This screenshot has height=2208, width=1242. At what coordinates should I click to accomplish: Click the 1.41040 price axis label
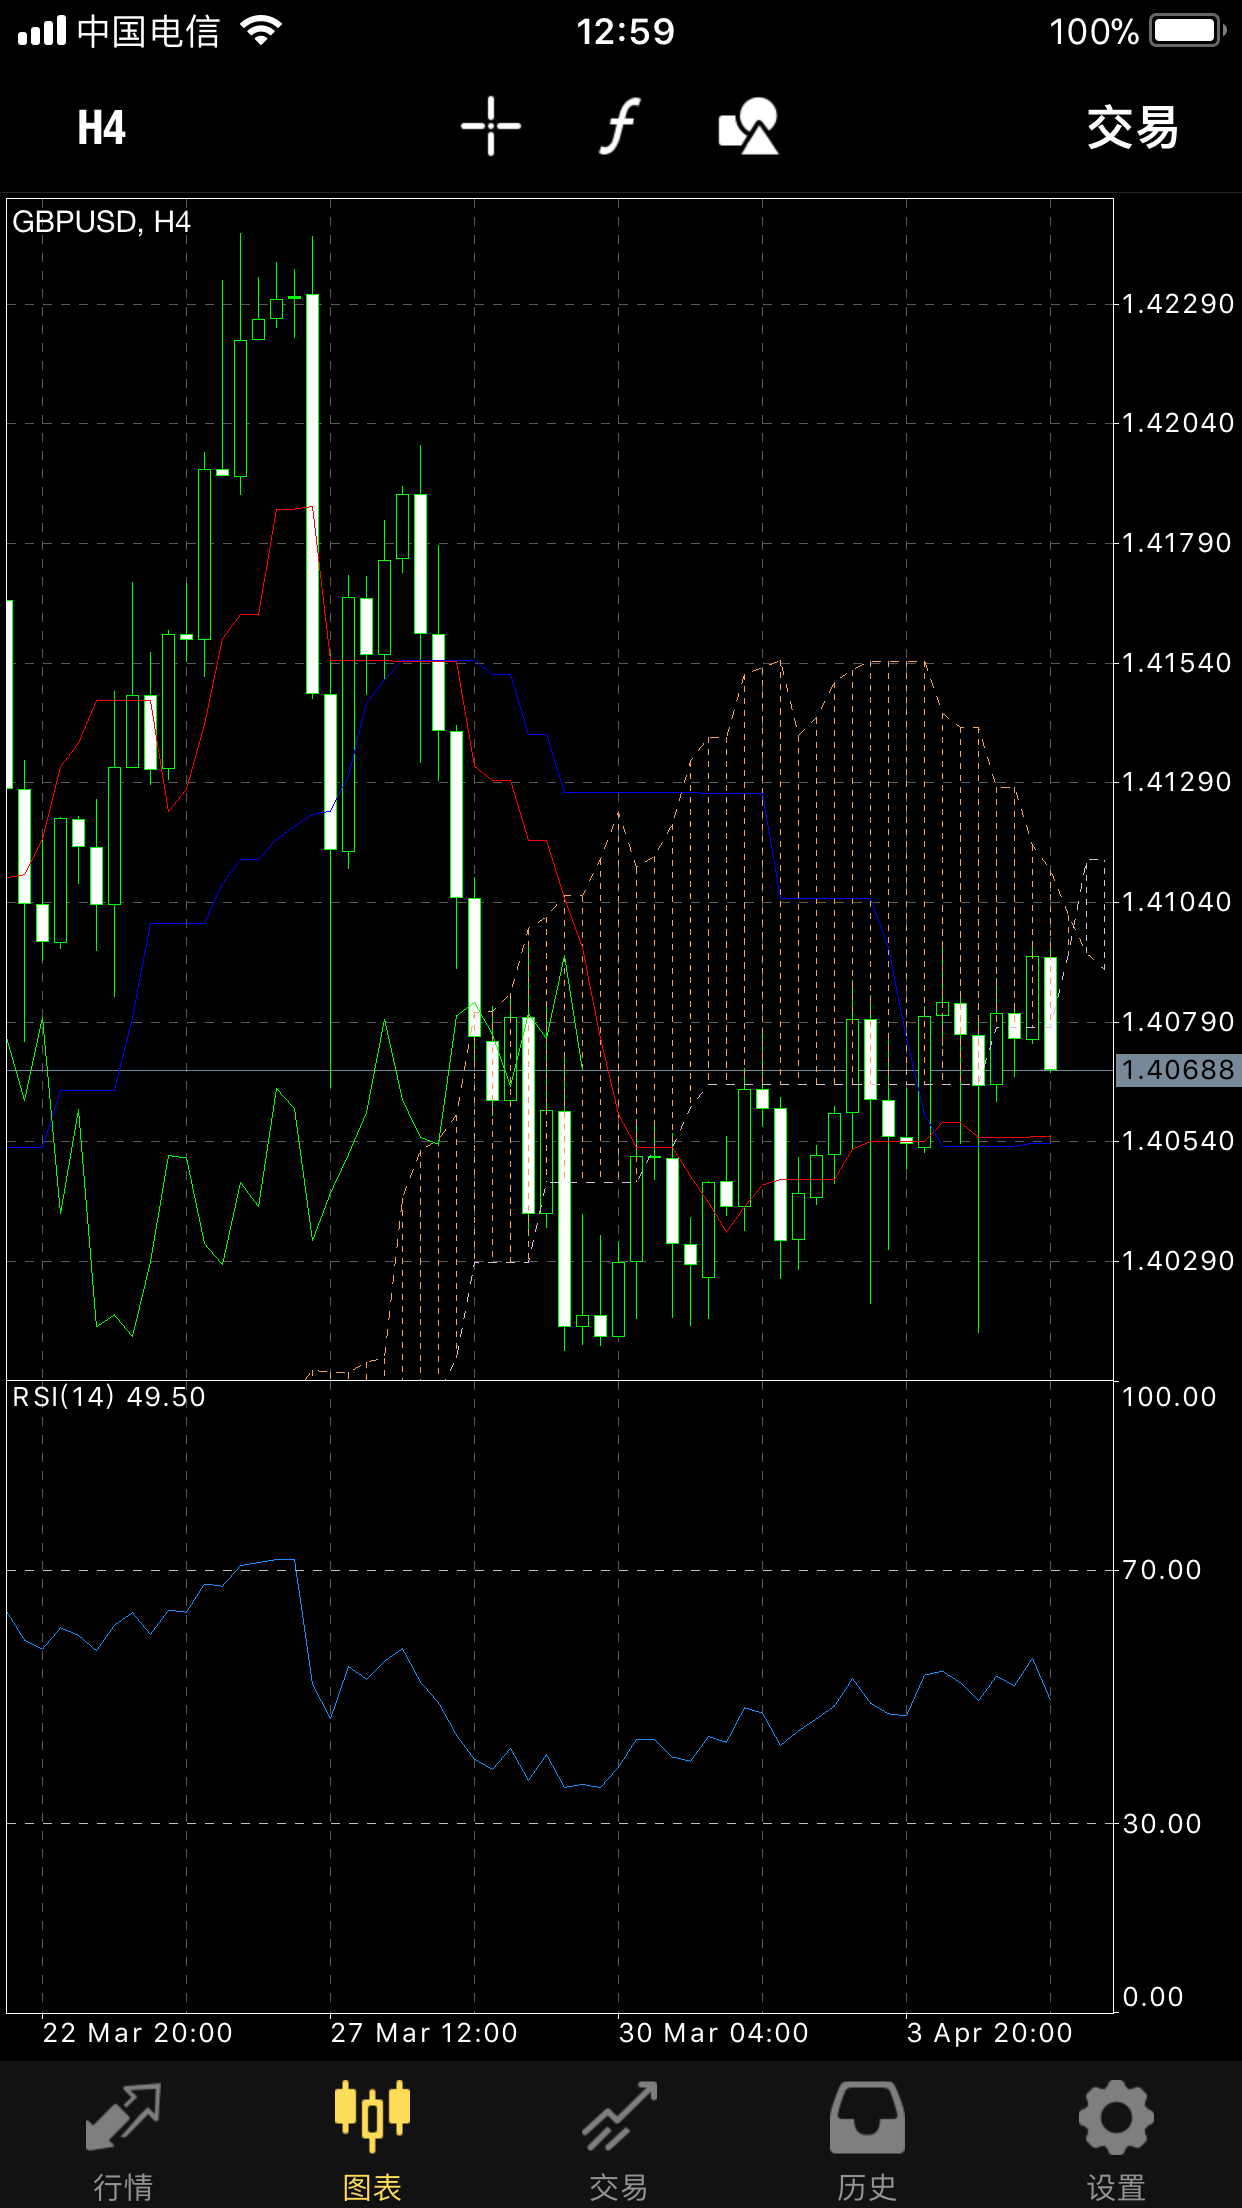tap(1178, 902)
